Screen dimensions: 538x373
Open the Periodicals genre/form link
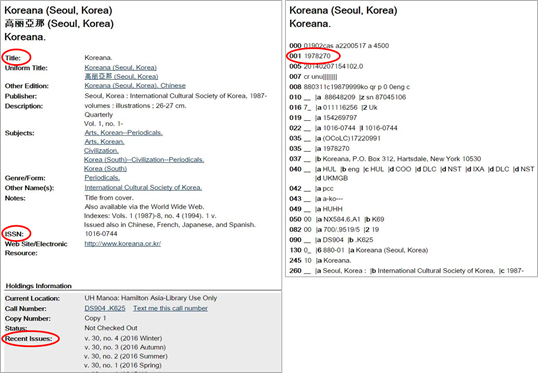[x=102, y=177]
